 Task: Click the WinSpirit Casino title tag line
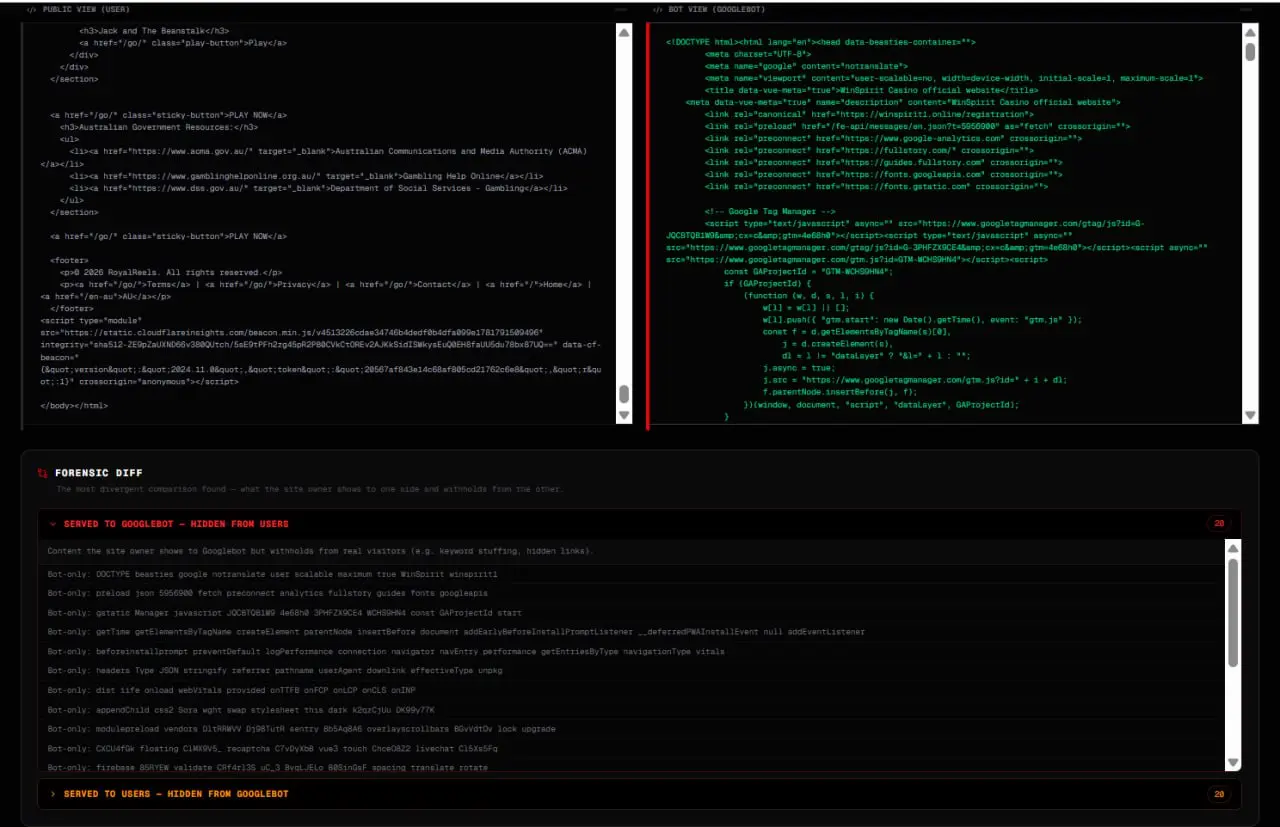[871, 90]
